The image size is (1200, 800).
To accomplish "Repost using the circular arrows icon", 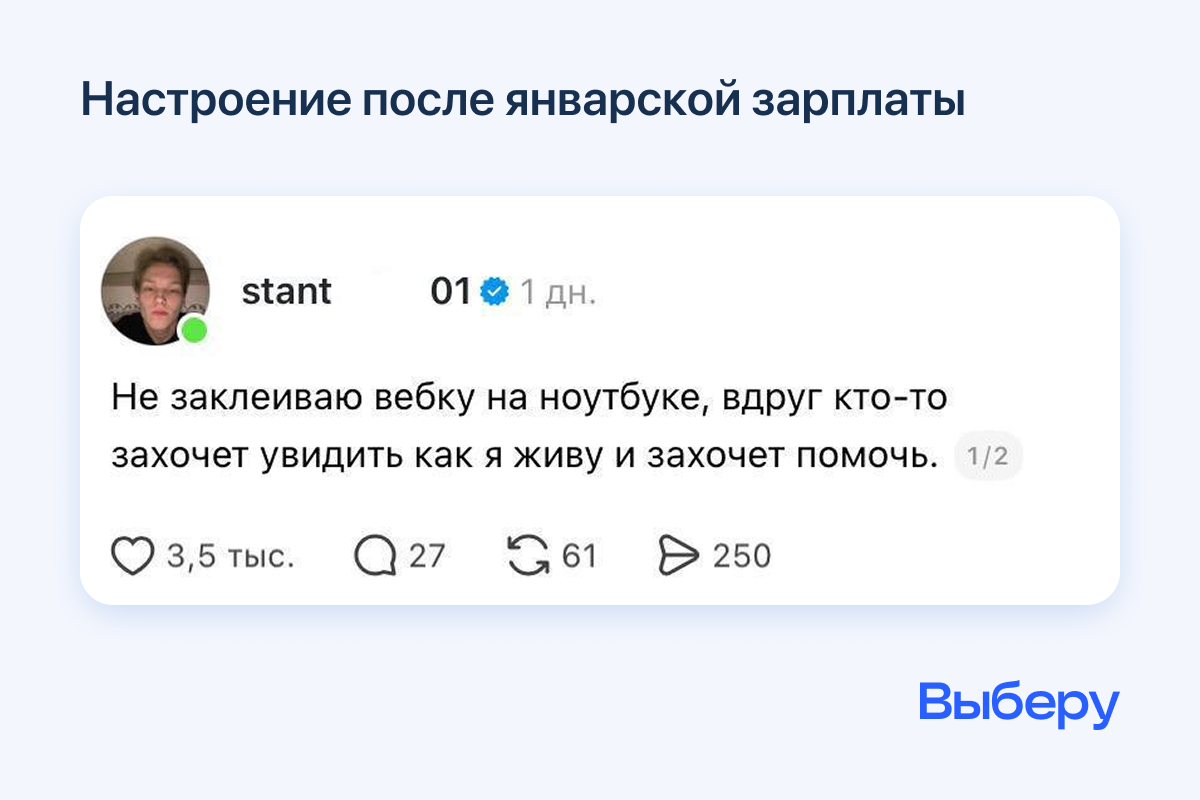I will tap(529, 556).
